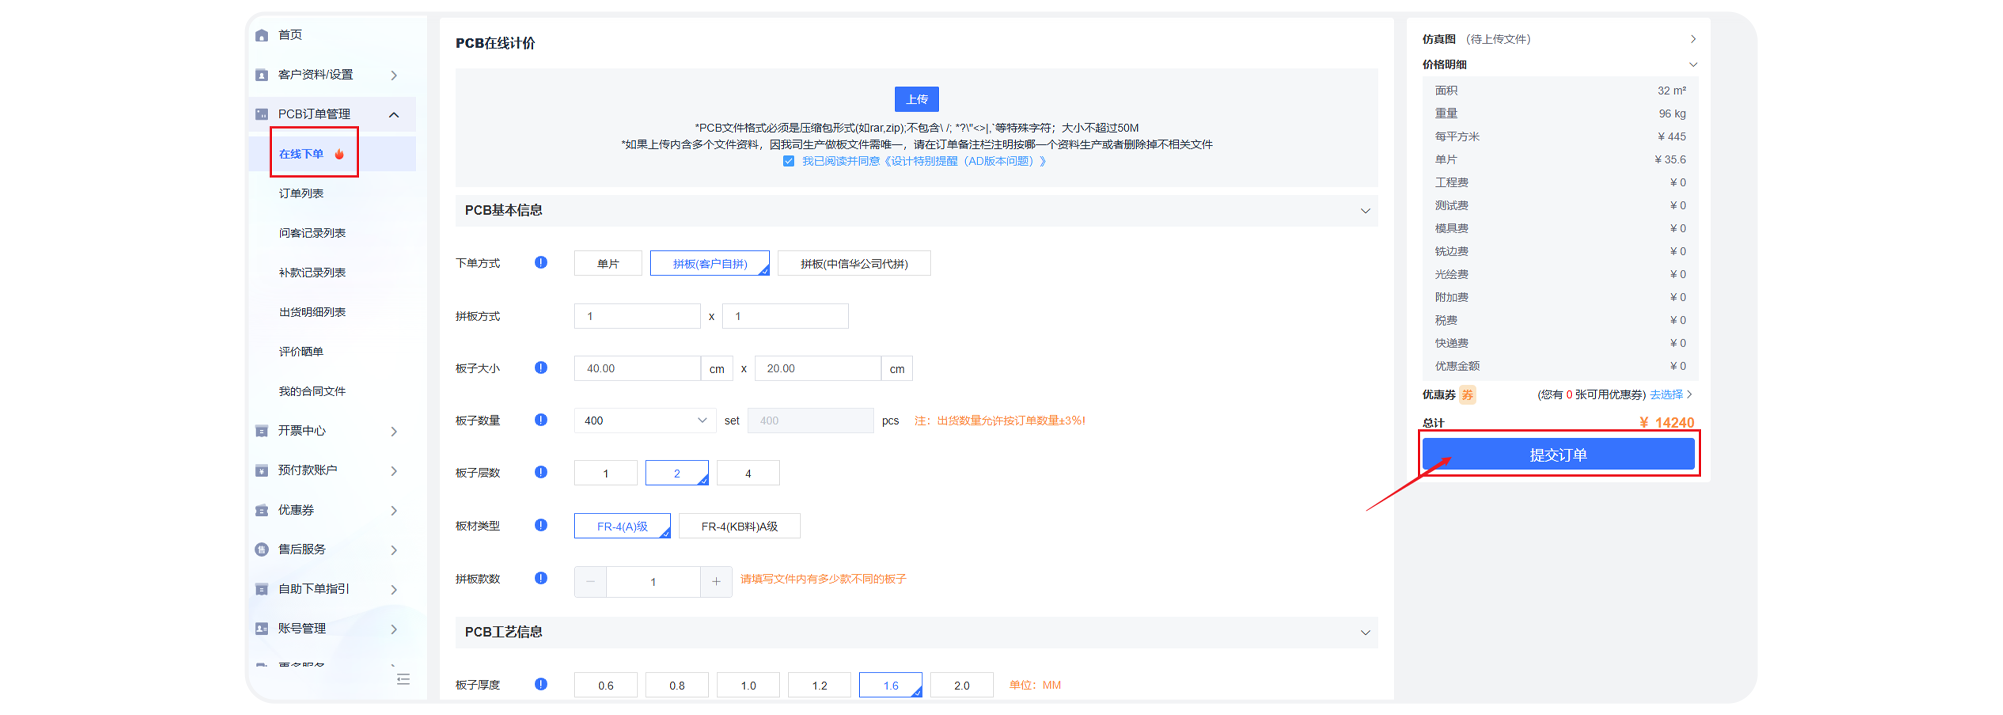
Task: Select 0.6 board thickness
Action: click(606, 685)
